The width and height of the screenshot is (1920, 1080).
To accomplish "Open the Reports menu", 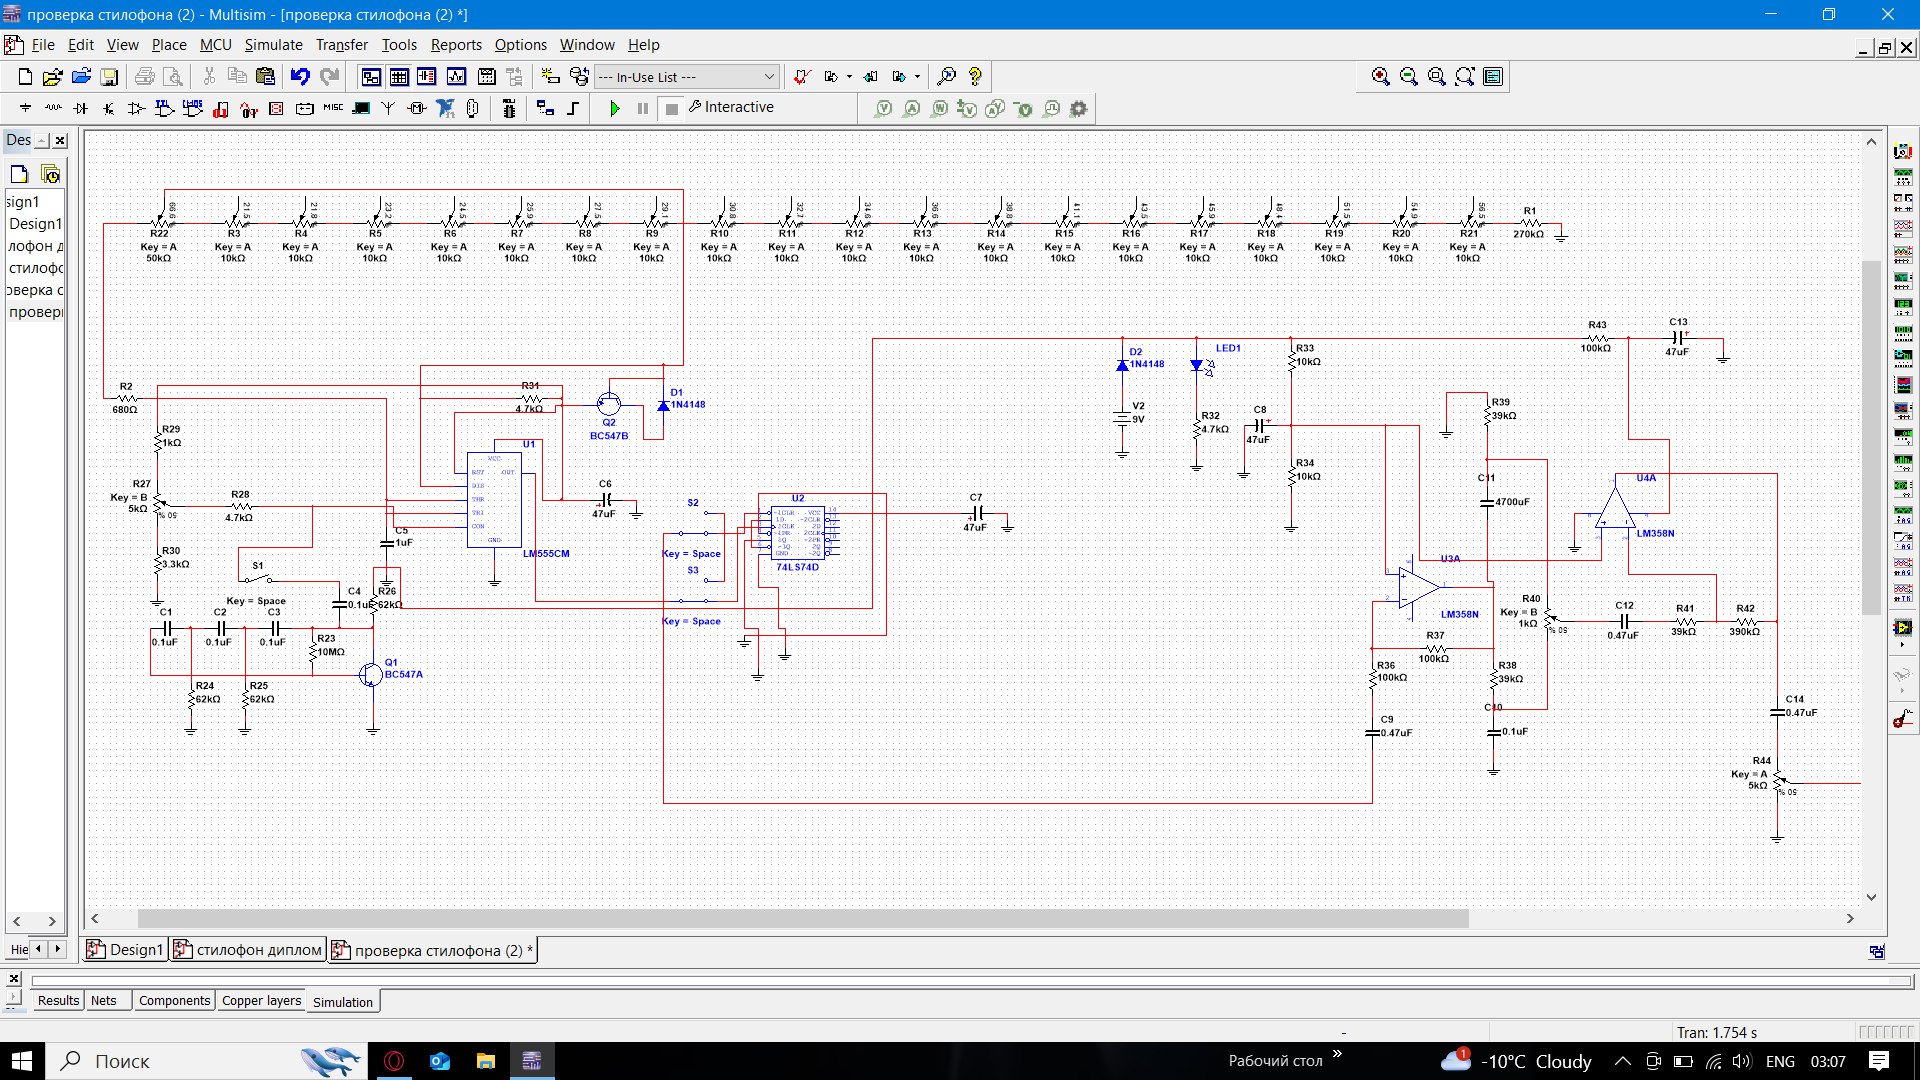I will click(456, 45).
